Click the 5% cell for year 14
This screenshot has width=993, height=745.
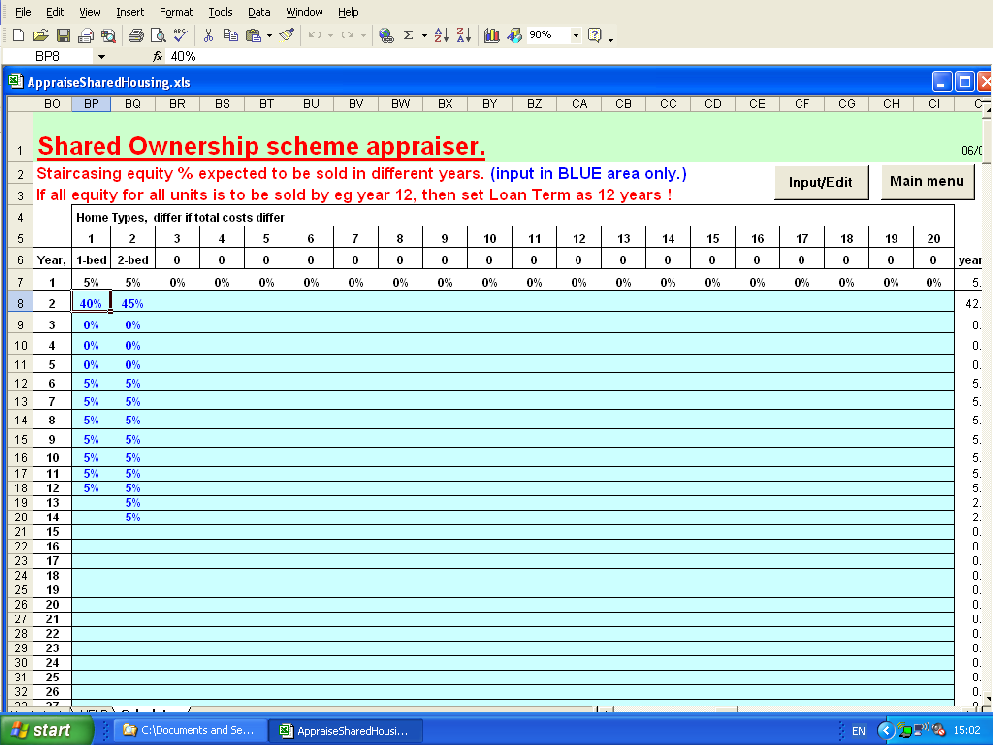(x=132, y=518)
